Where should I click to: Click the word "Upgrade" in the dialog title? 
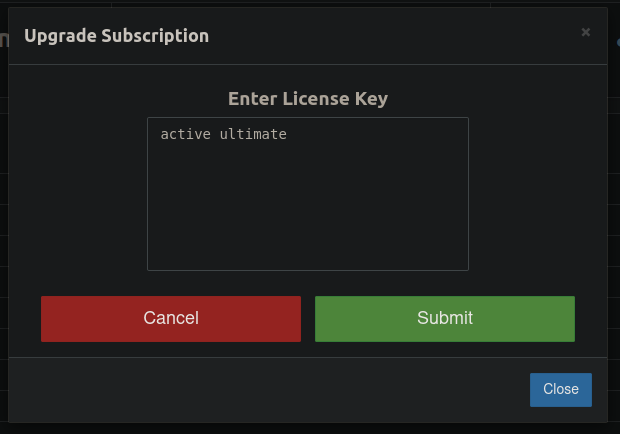click(x=57, y=36)
